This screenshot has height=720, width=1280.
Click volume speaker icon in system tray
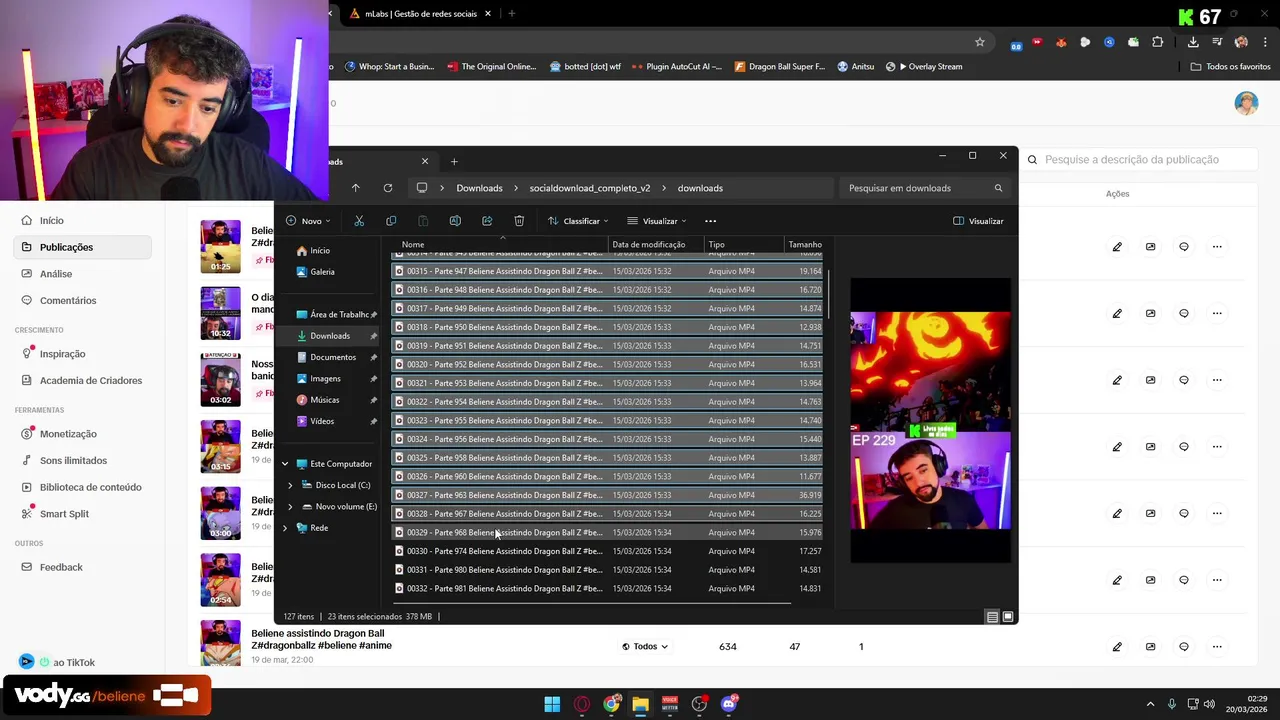click(x=1209, y=704)
